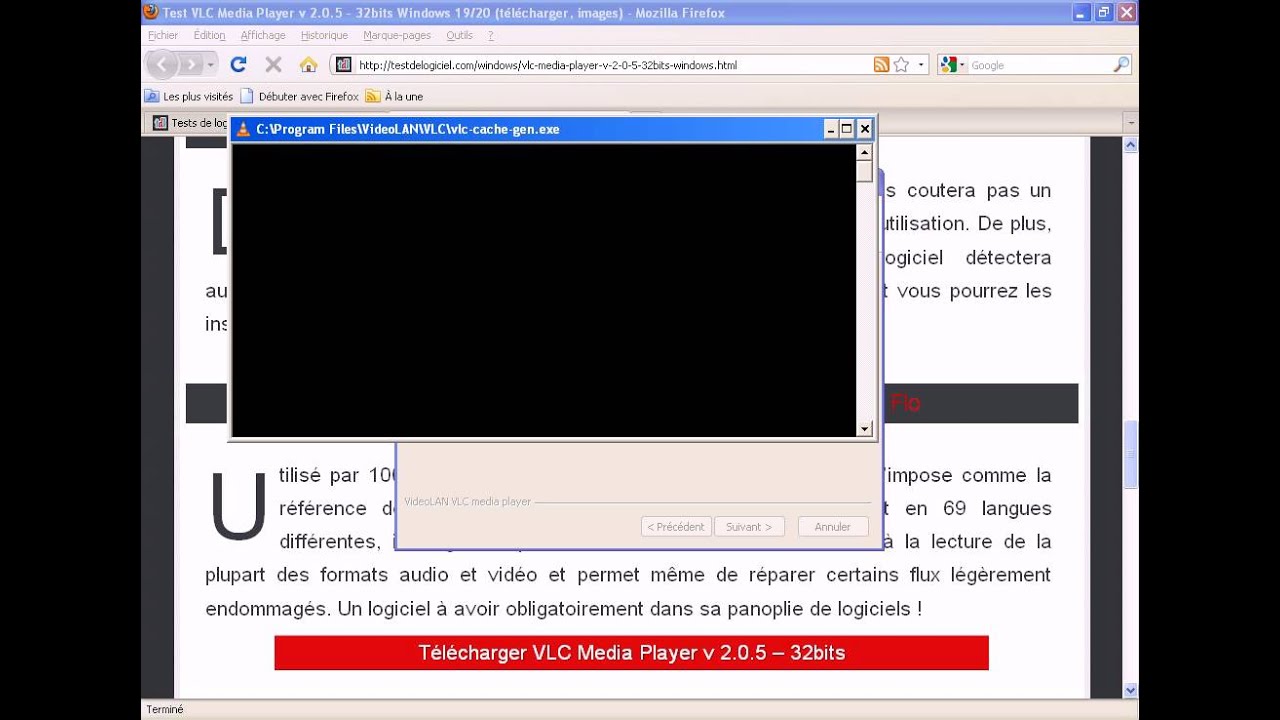Minimize the vlc-cache-gen.exe console window
The width and height of the screenshot is (1280, 720).
[831, 129]
